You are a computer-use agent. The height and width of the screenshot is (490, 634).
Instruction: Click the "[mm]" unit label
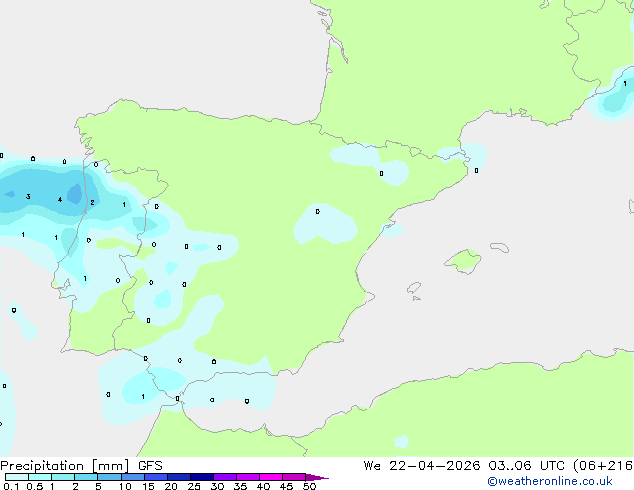(110, 466)
